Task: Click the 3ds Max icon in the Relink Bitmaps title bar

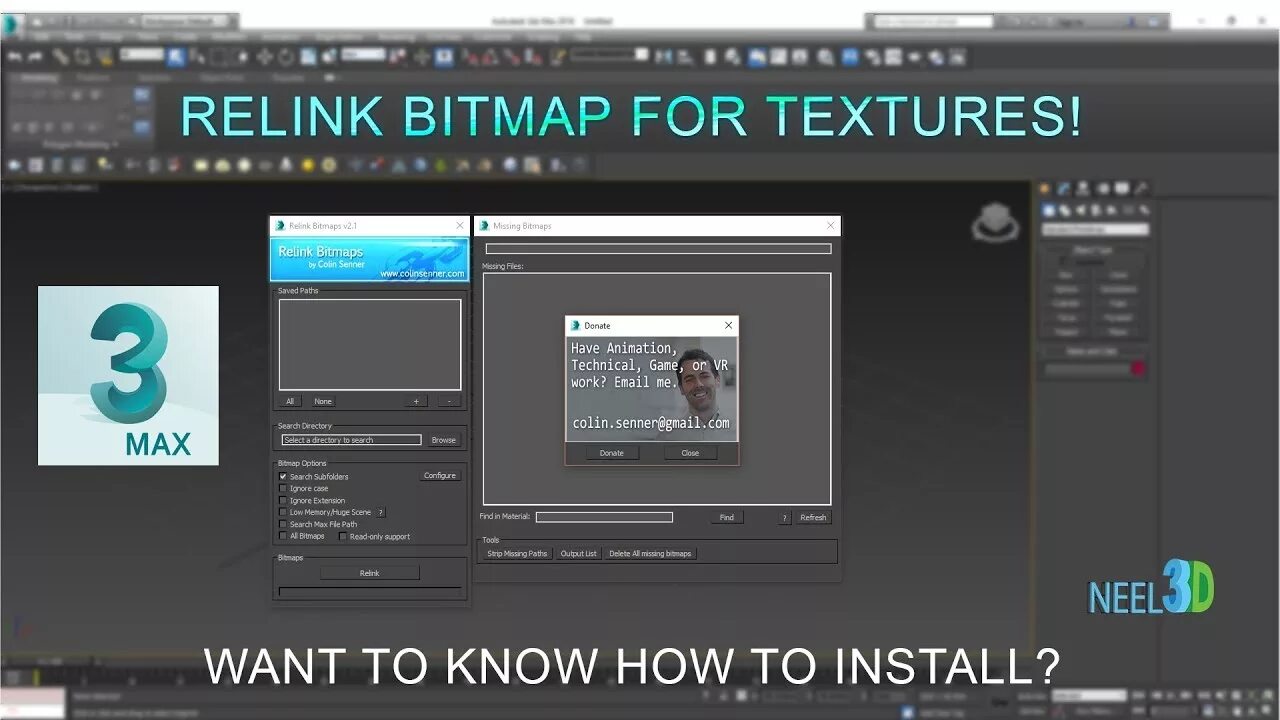Action: click(280, 226)
